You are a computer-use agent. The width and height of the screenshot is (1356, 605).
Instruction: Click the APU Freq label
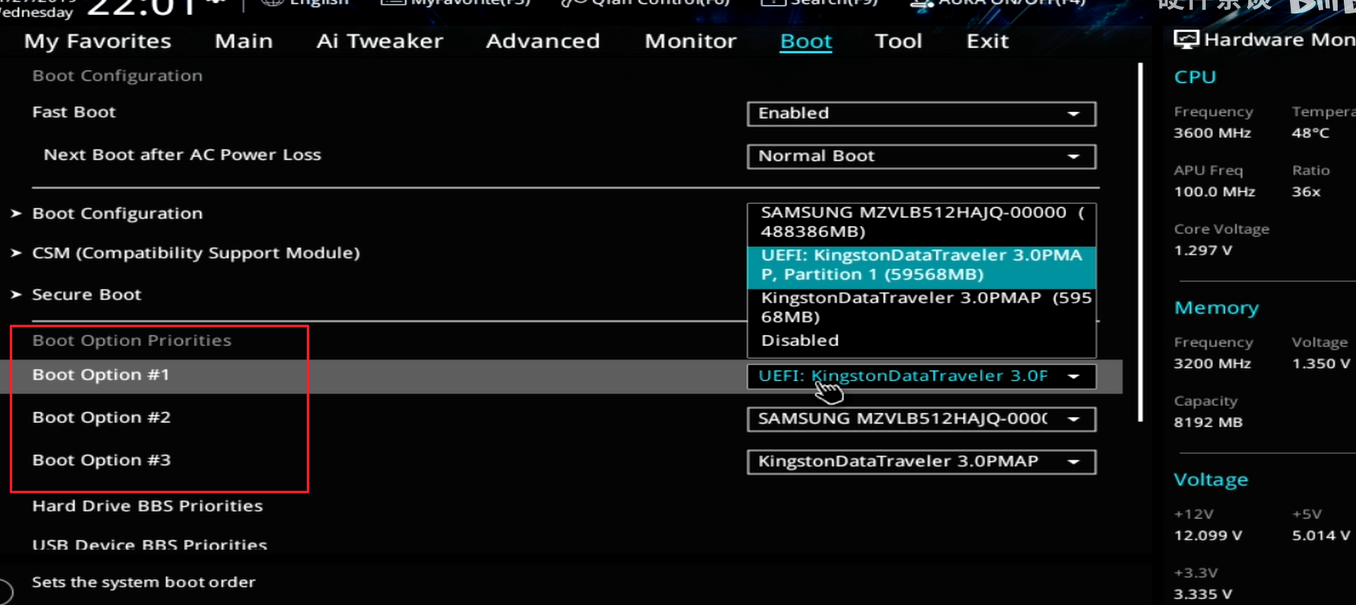point(1208,171)
